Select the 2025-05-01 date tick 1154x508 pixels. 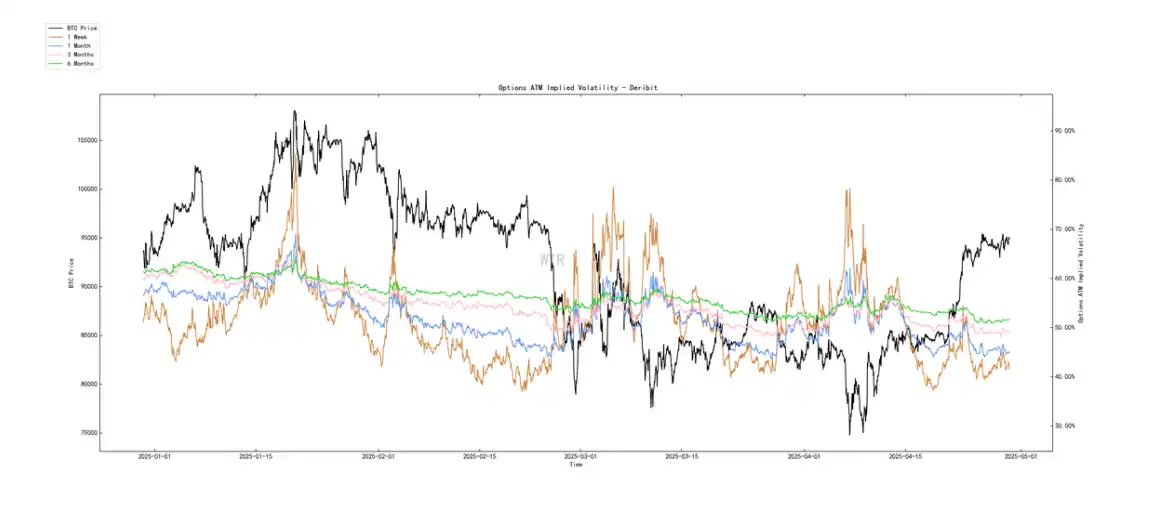pyautogui.click(x=1018, y=457)
